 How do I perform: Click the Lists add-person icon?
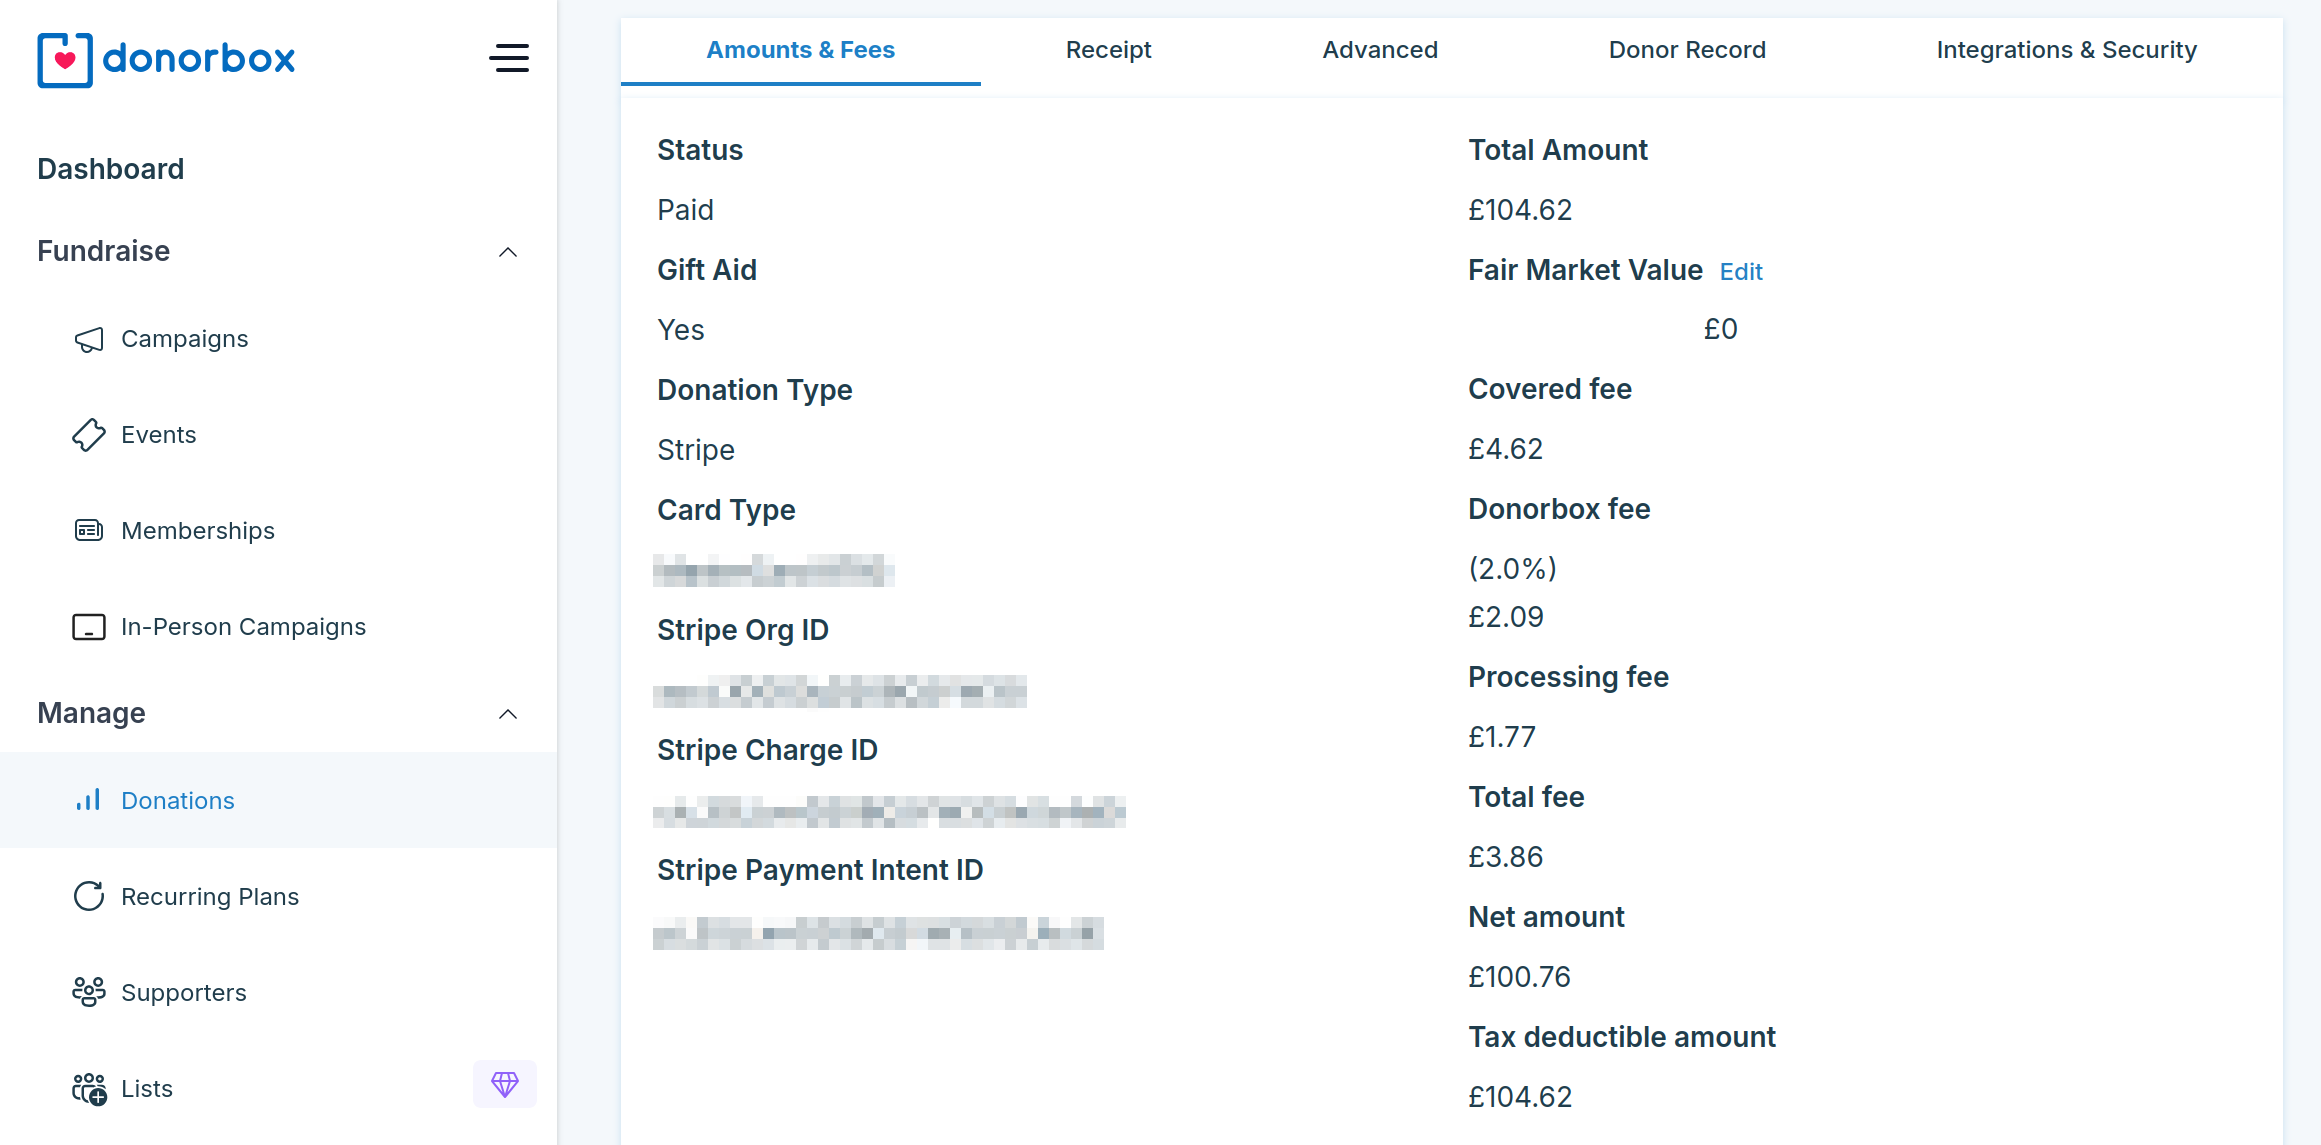pyautogui.click(x=89, y=1087)
